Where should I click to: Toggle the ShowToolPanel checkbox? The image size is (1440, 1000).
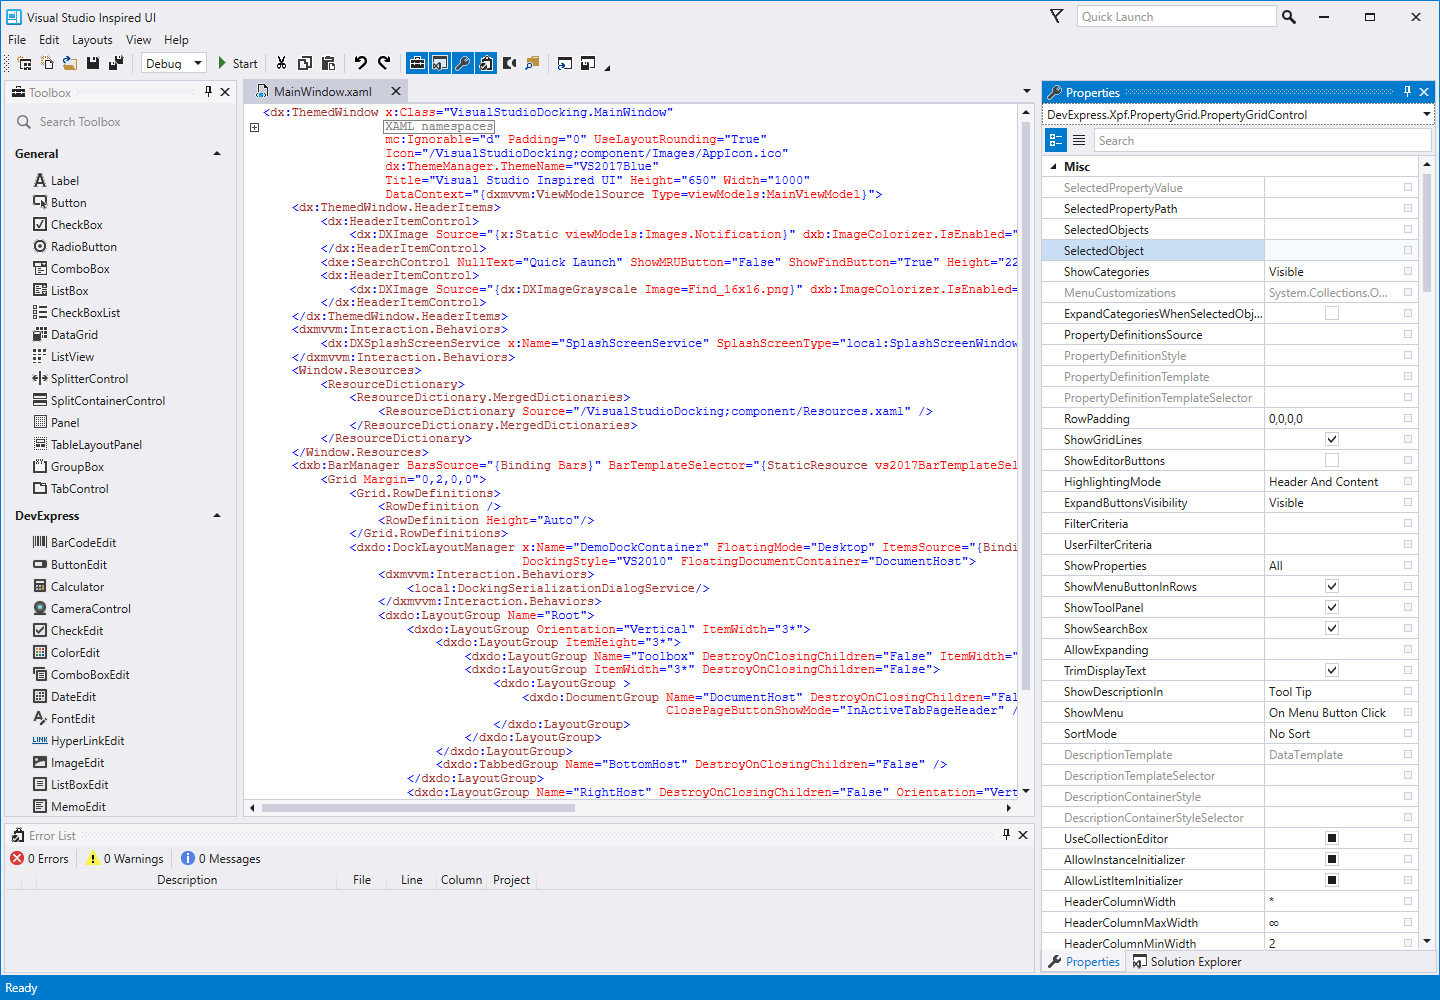pos(1332,607)
